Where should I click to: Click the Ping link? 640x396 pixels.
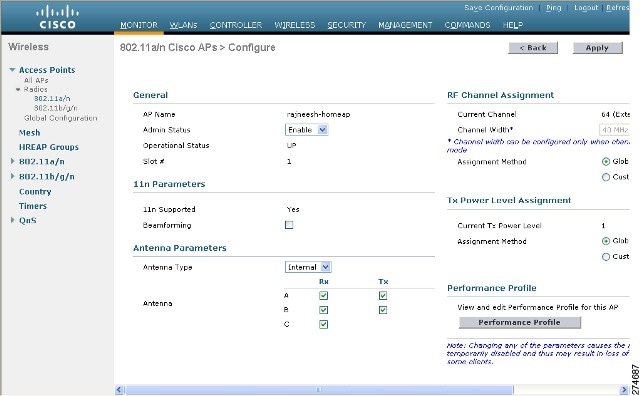[553, 8]
